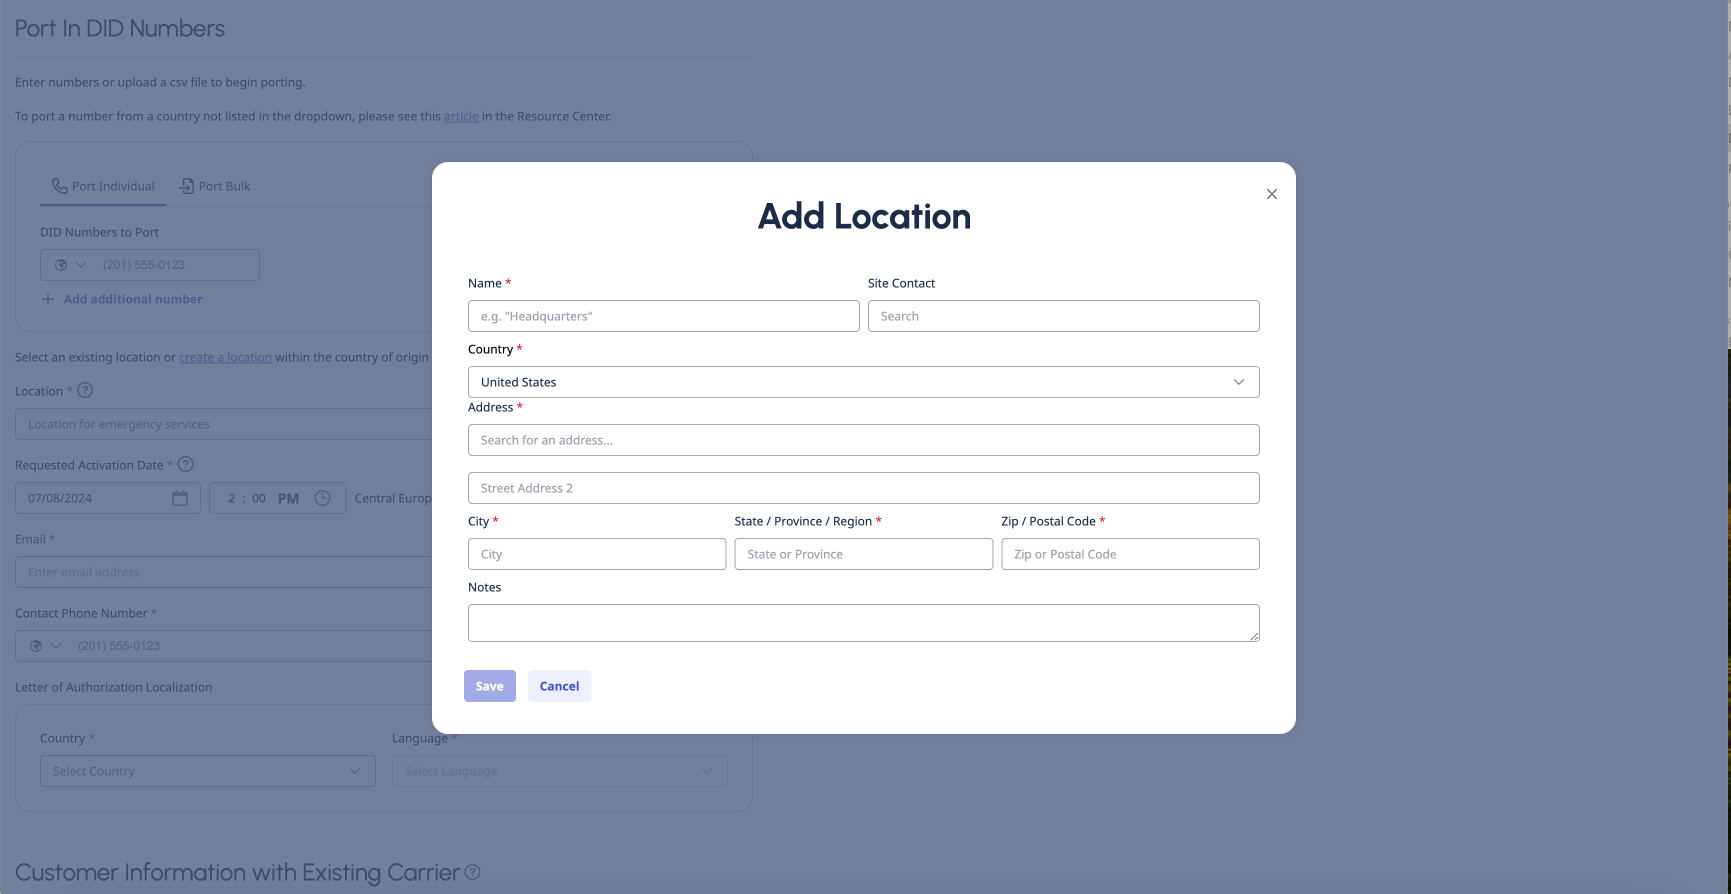Click help icon beside Customer Information heading

coord(473,872)
